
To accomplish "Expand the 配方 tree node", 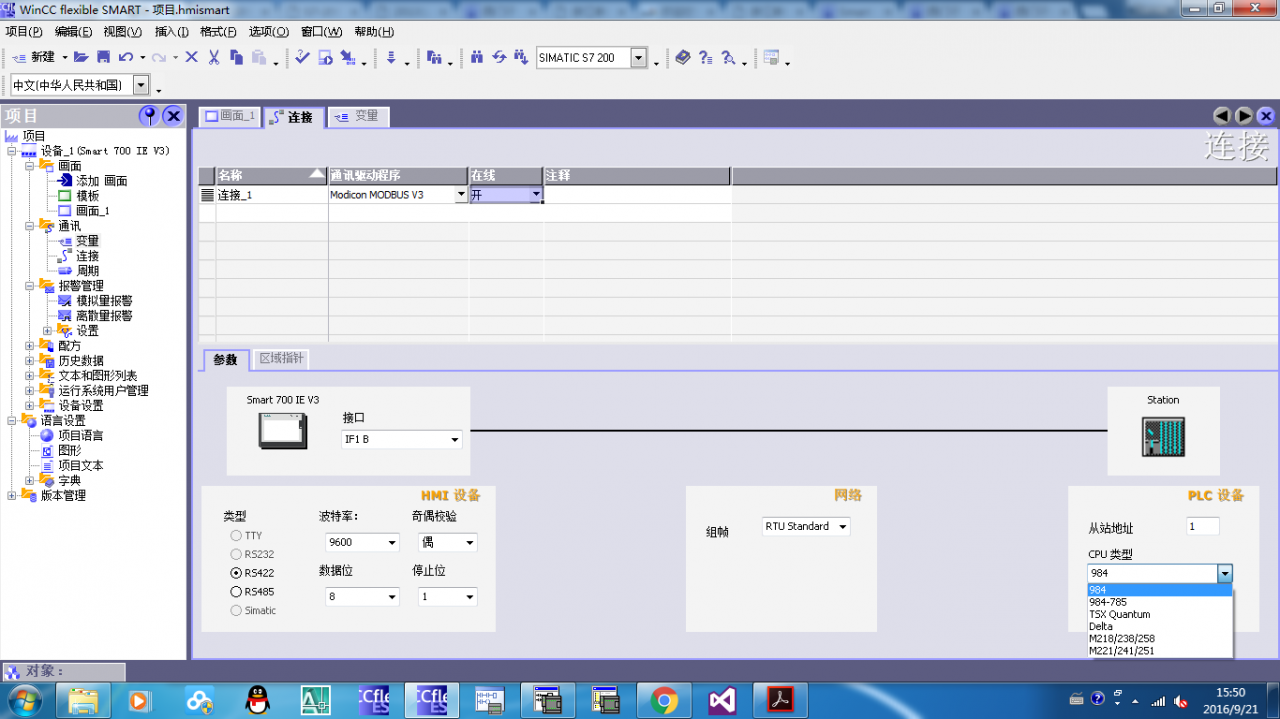I will click(x=30, y=346).
